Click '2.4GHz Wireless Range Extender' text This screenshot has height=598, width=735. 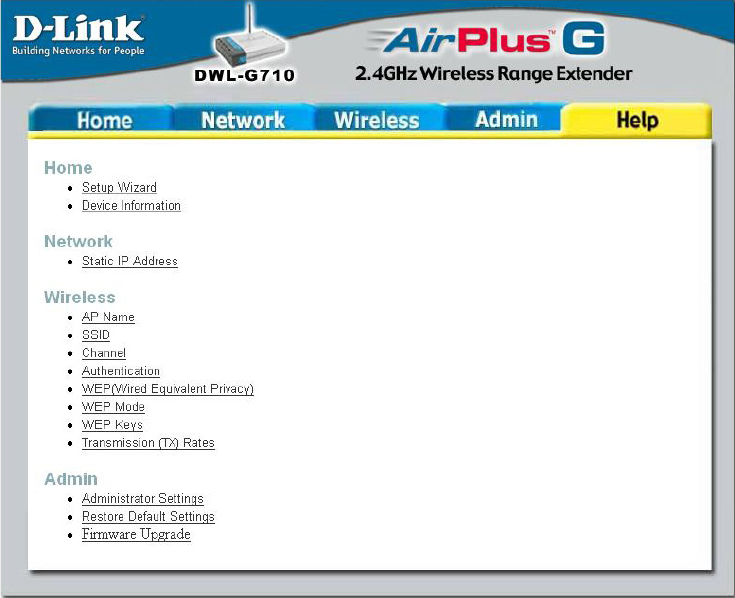coord(493,74)
